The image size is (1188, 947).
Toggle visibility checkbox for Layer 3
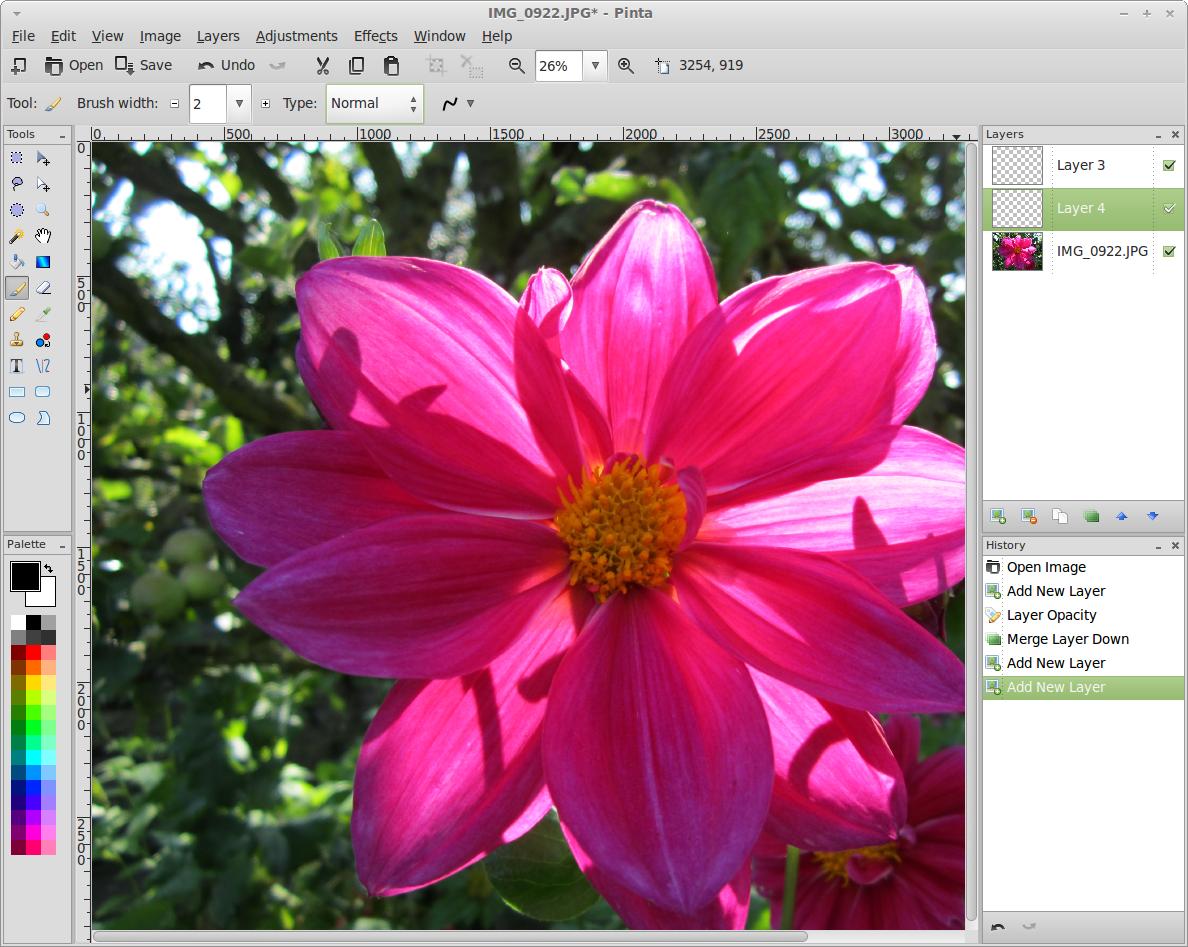tap(1169, 165)
